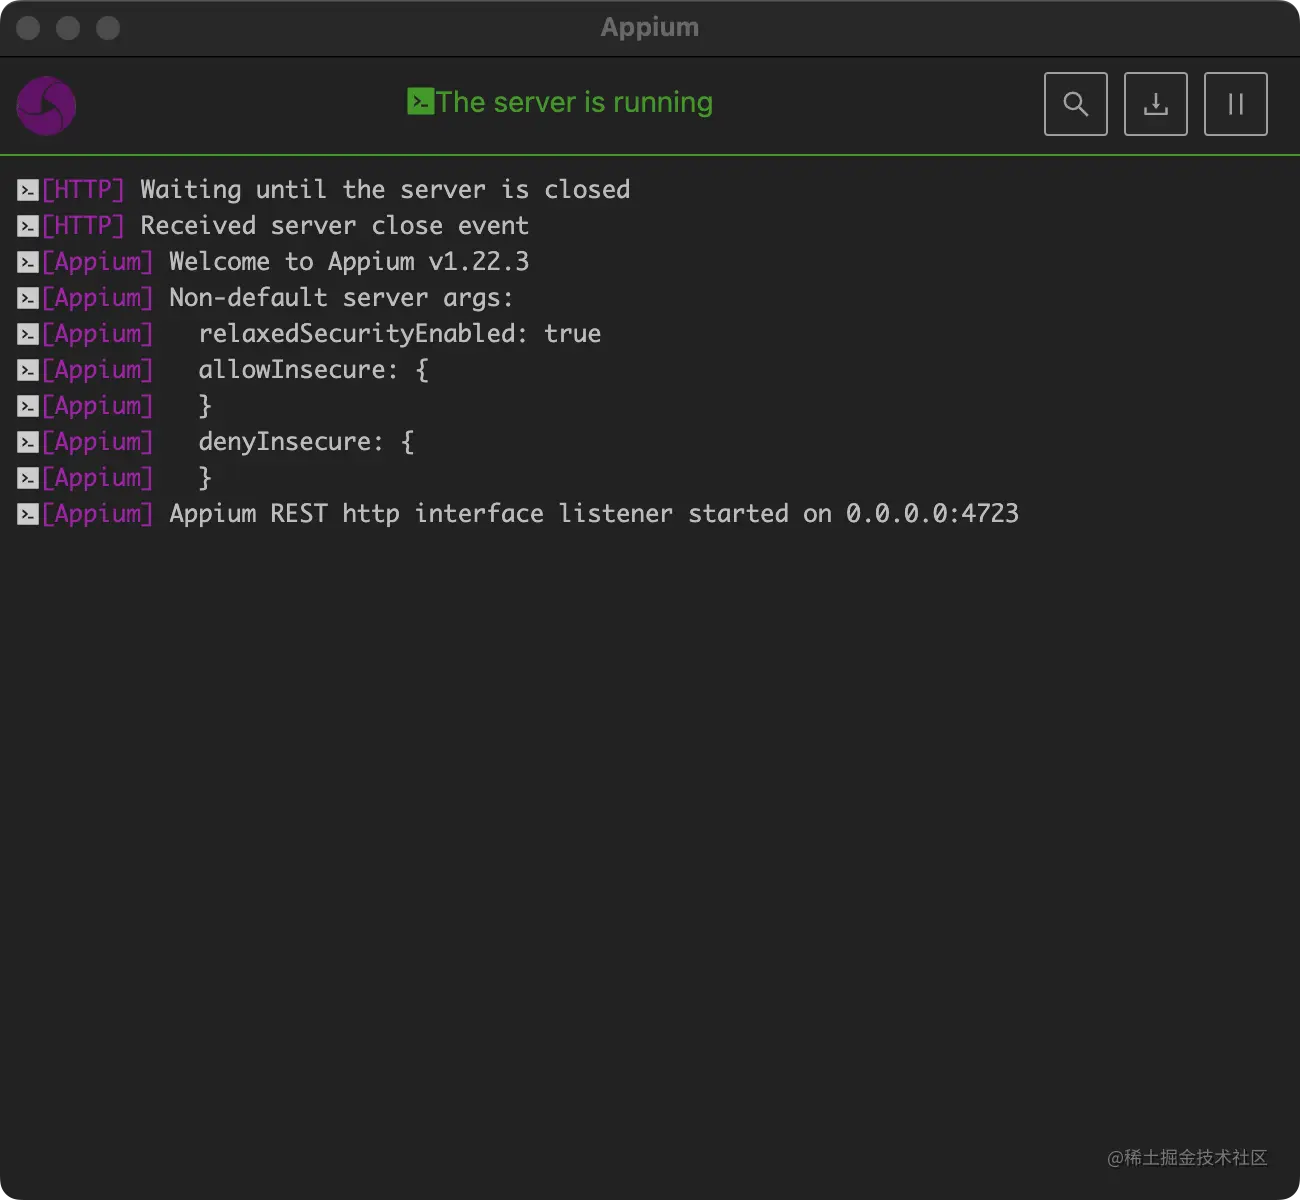This screenshot has height=1200, width=1300.
Task: Click the purple Appium logo
Action: tap(46, 106)
